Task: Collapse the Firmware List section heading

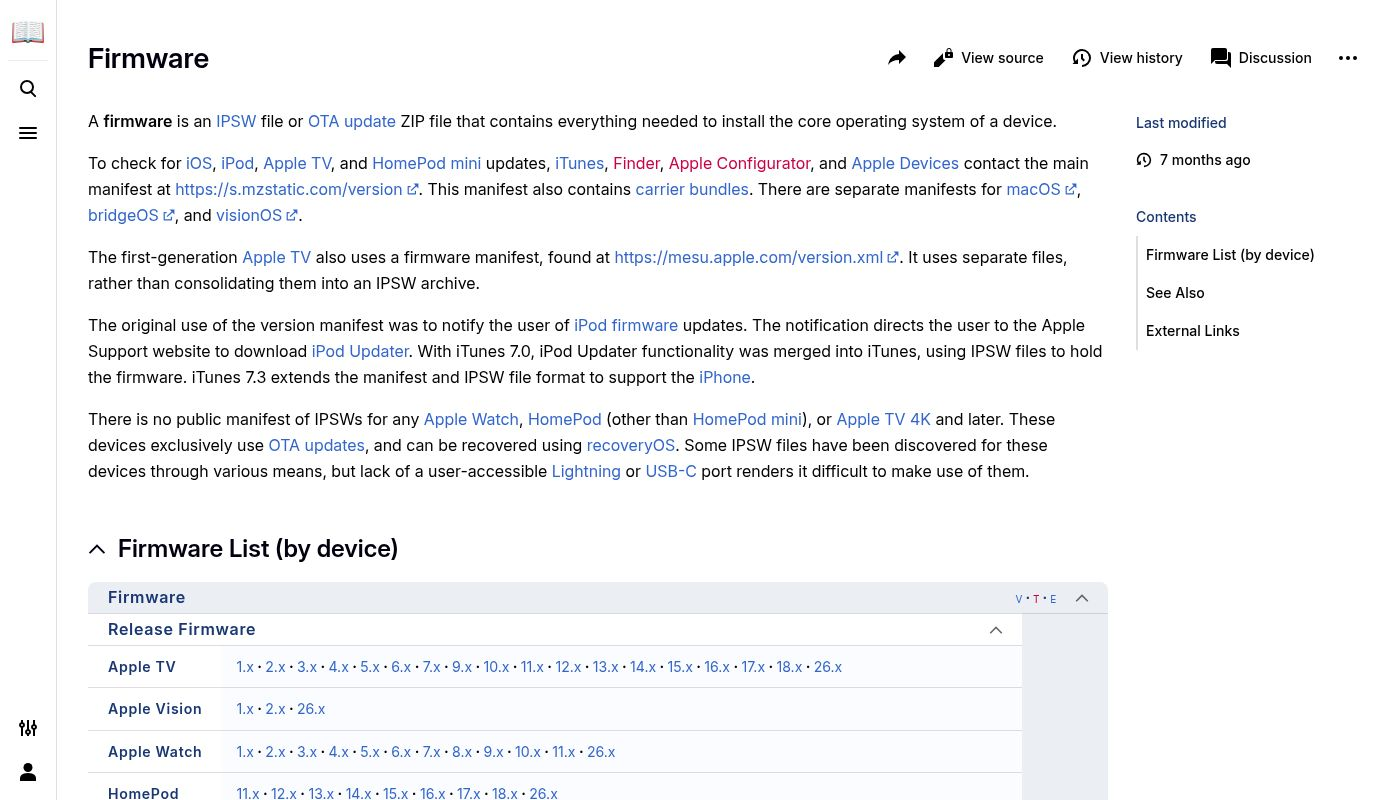Action: click(x=97, y=549)
